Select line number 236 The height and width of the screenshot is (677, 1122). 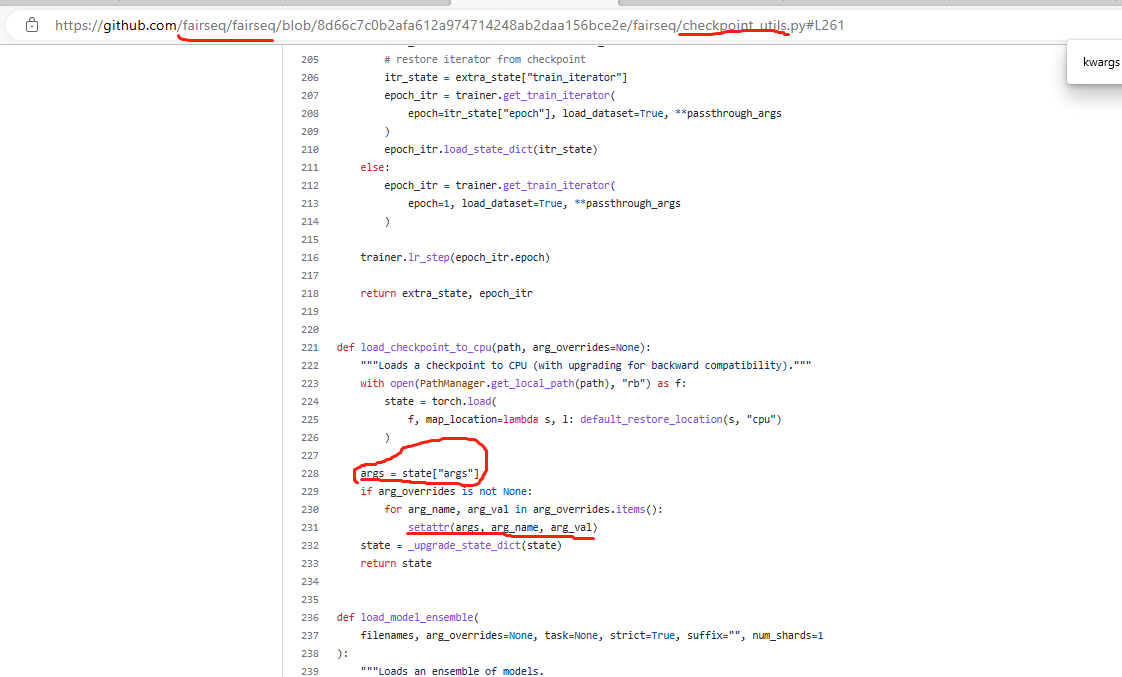click(x=310, y=617)
